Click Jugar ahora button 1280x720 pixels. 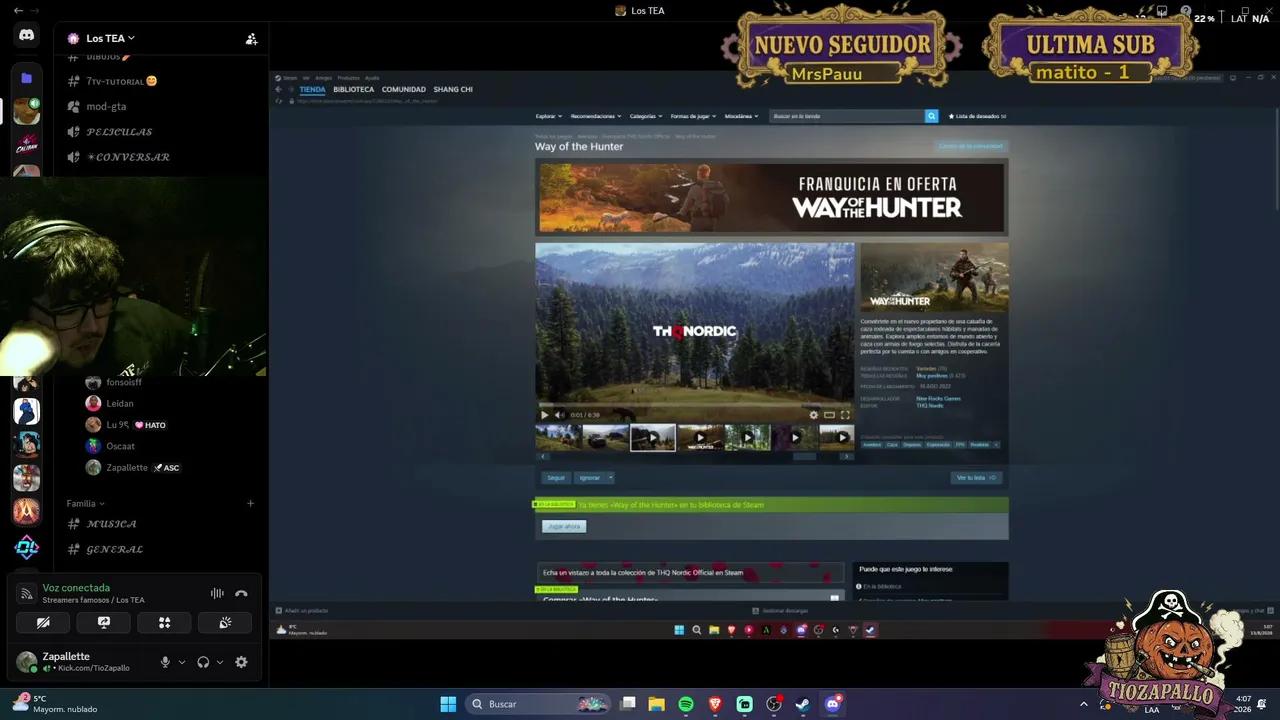[x=564, y=526]
